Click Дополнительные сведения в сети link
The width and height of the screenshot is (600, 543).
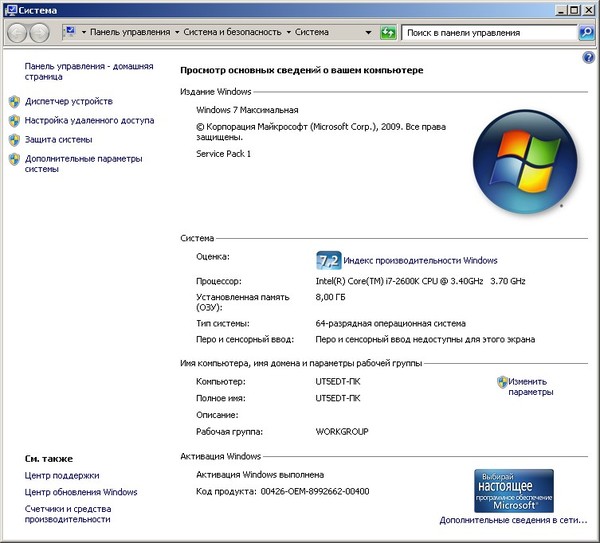(513, 520)
